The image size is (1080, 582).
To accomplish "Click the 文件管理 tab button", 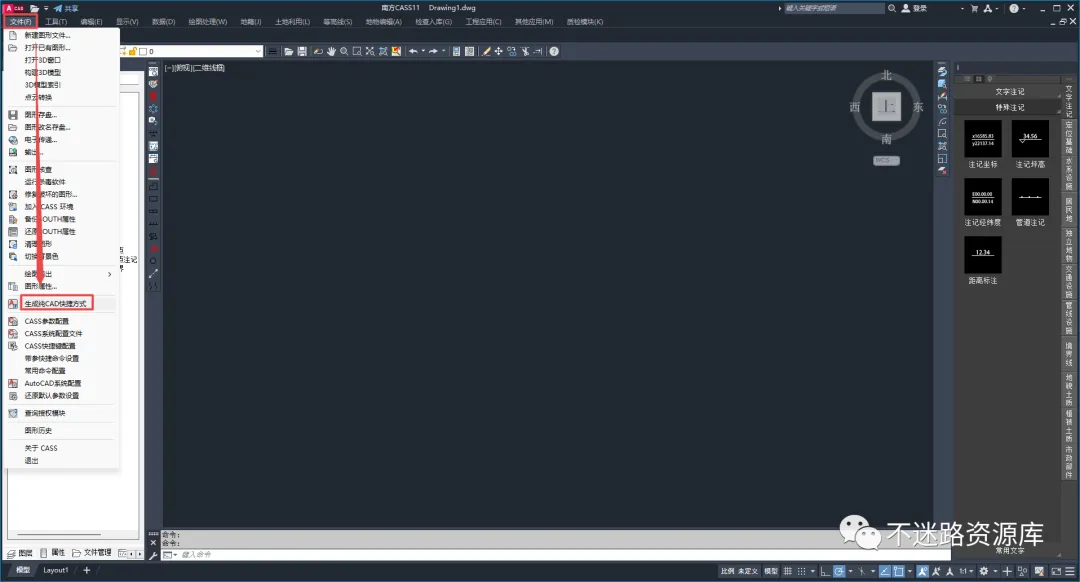I will 92,552.
